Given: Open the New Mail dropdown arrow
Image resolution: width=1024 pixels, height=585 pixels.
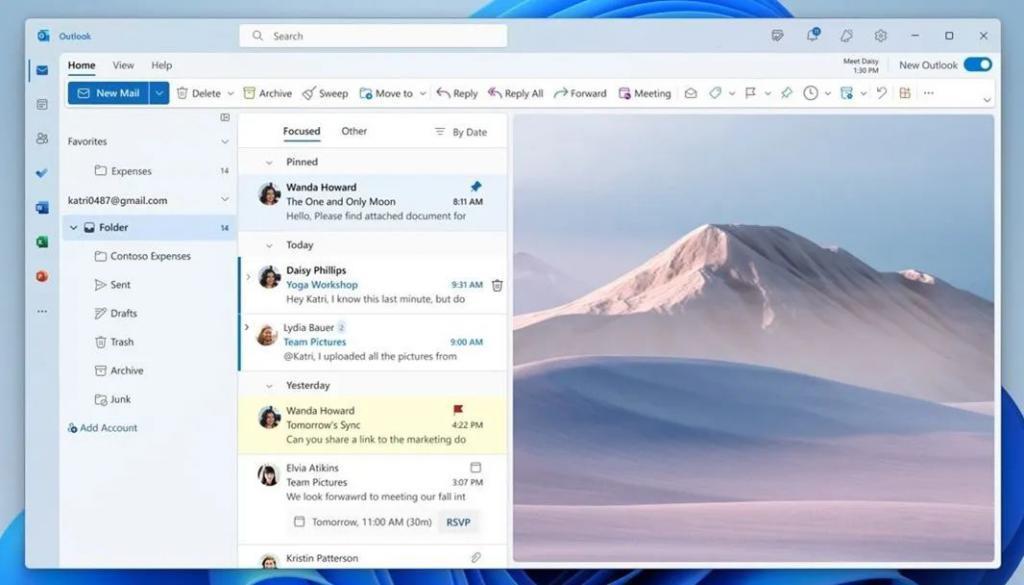Looking at the screenshot, I should click(x=159, y=93).
